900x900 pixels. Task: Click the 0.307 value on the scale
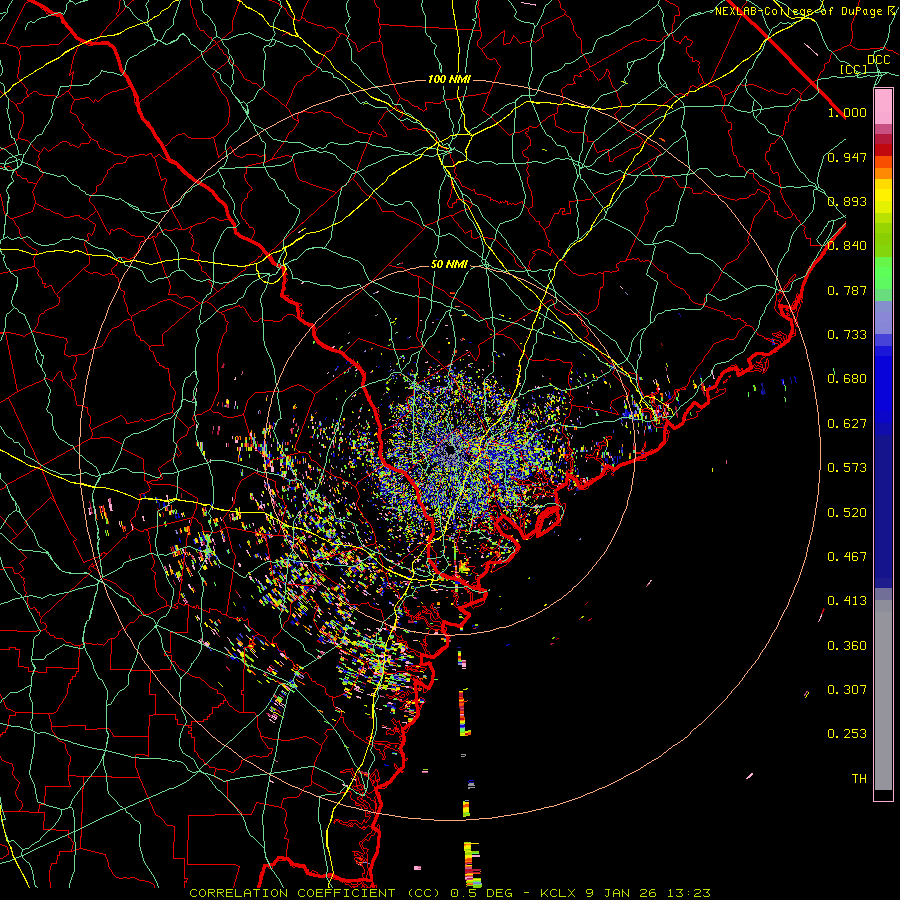(x=847, y=690)
